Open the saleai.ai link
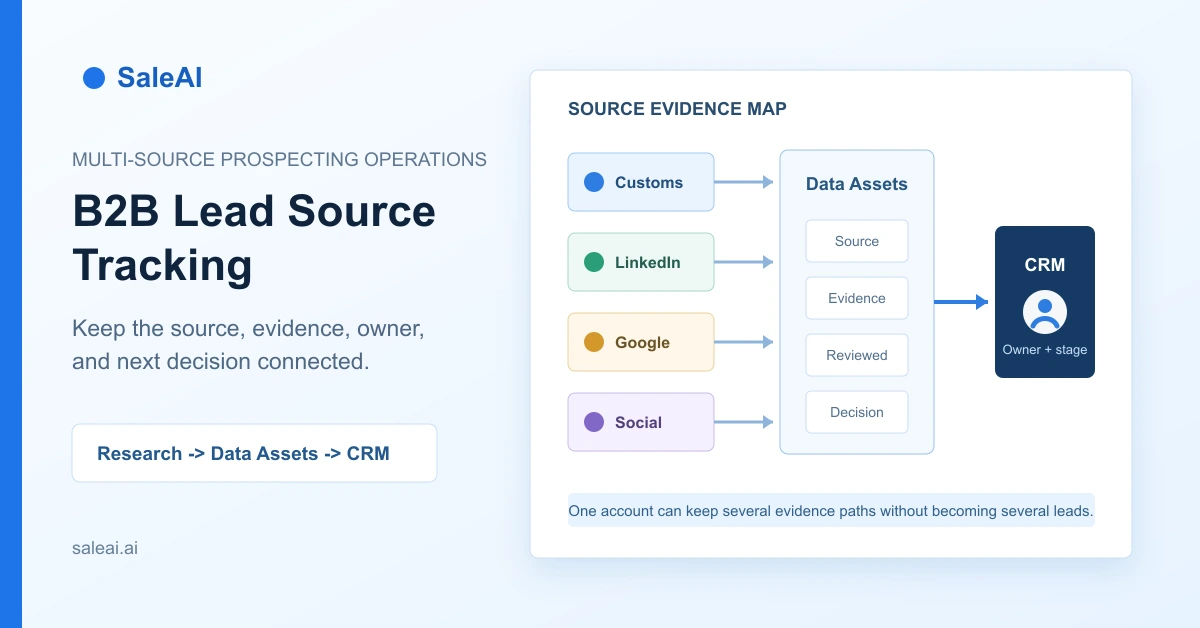This screenshot has height=628, width=1200. pos(105,548)
